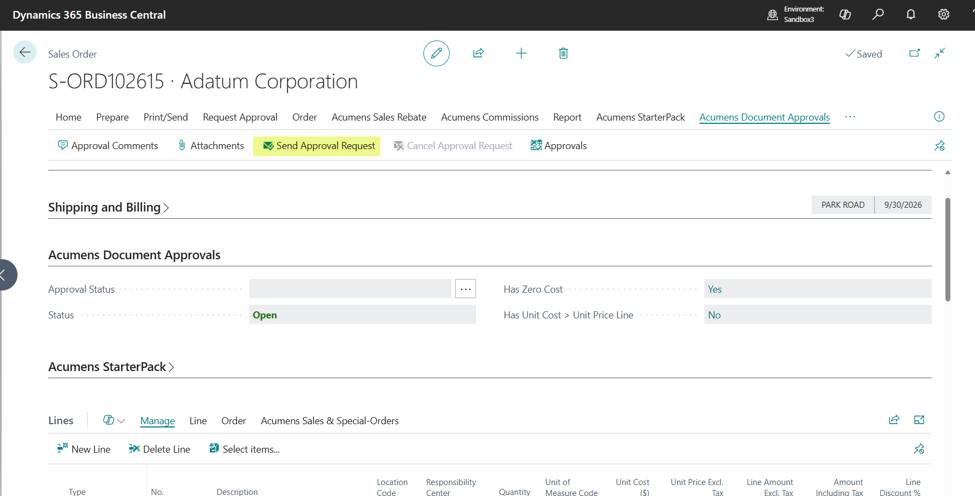View notifications via bell icon
Screen dimensions: 975x496
coord(911,14)
